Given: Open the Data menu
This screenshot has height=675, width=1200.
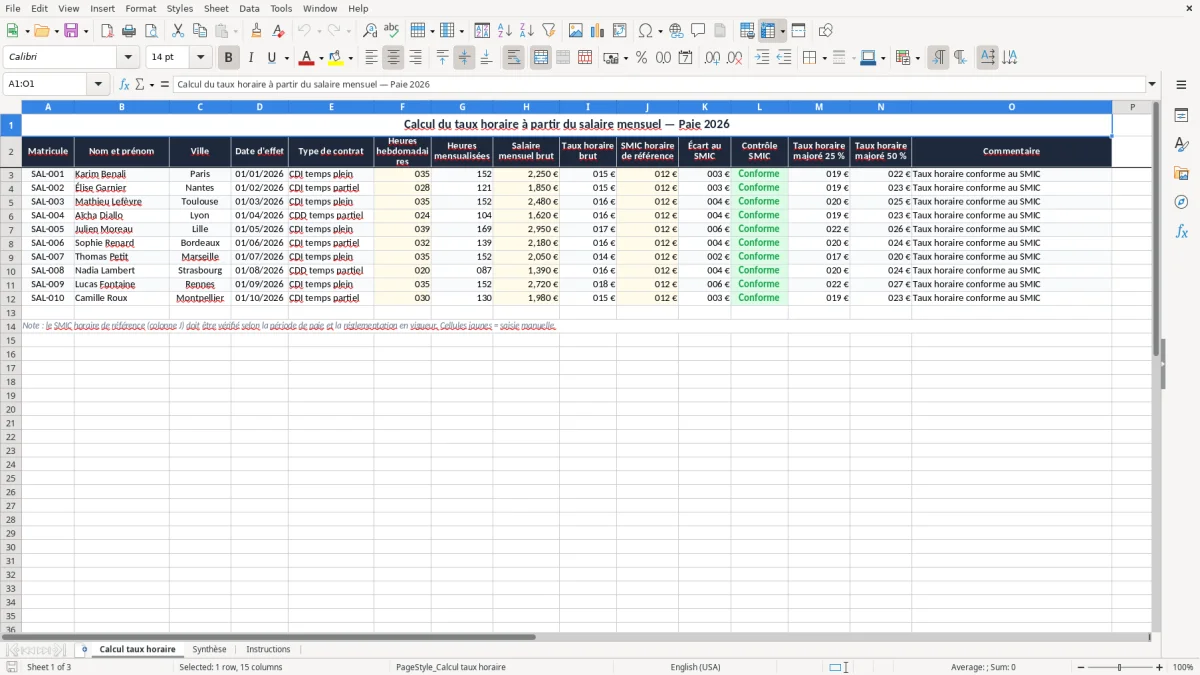Looking at the screenshot, I should click(249, 8).
